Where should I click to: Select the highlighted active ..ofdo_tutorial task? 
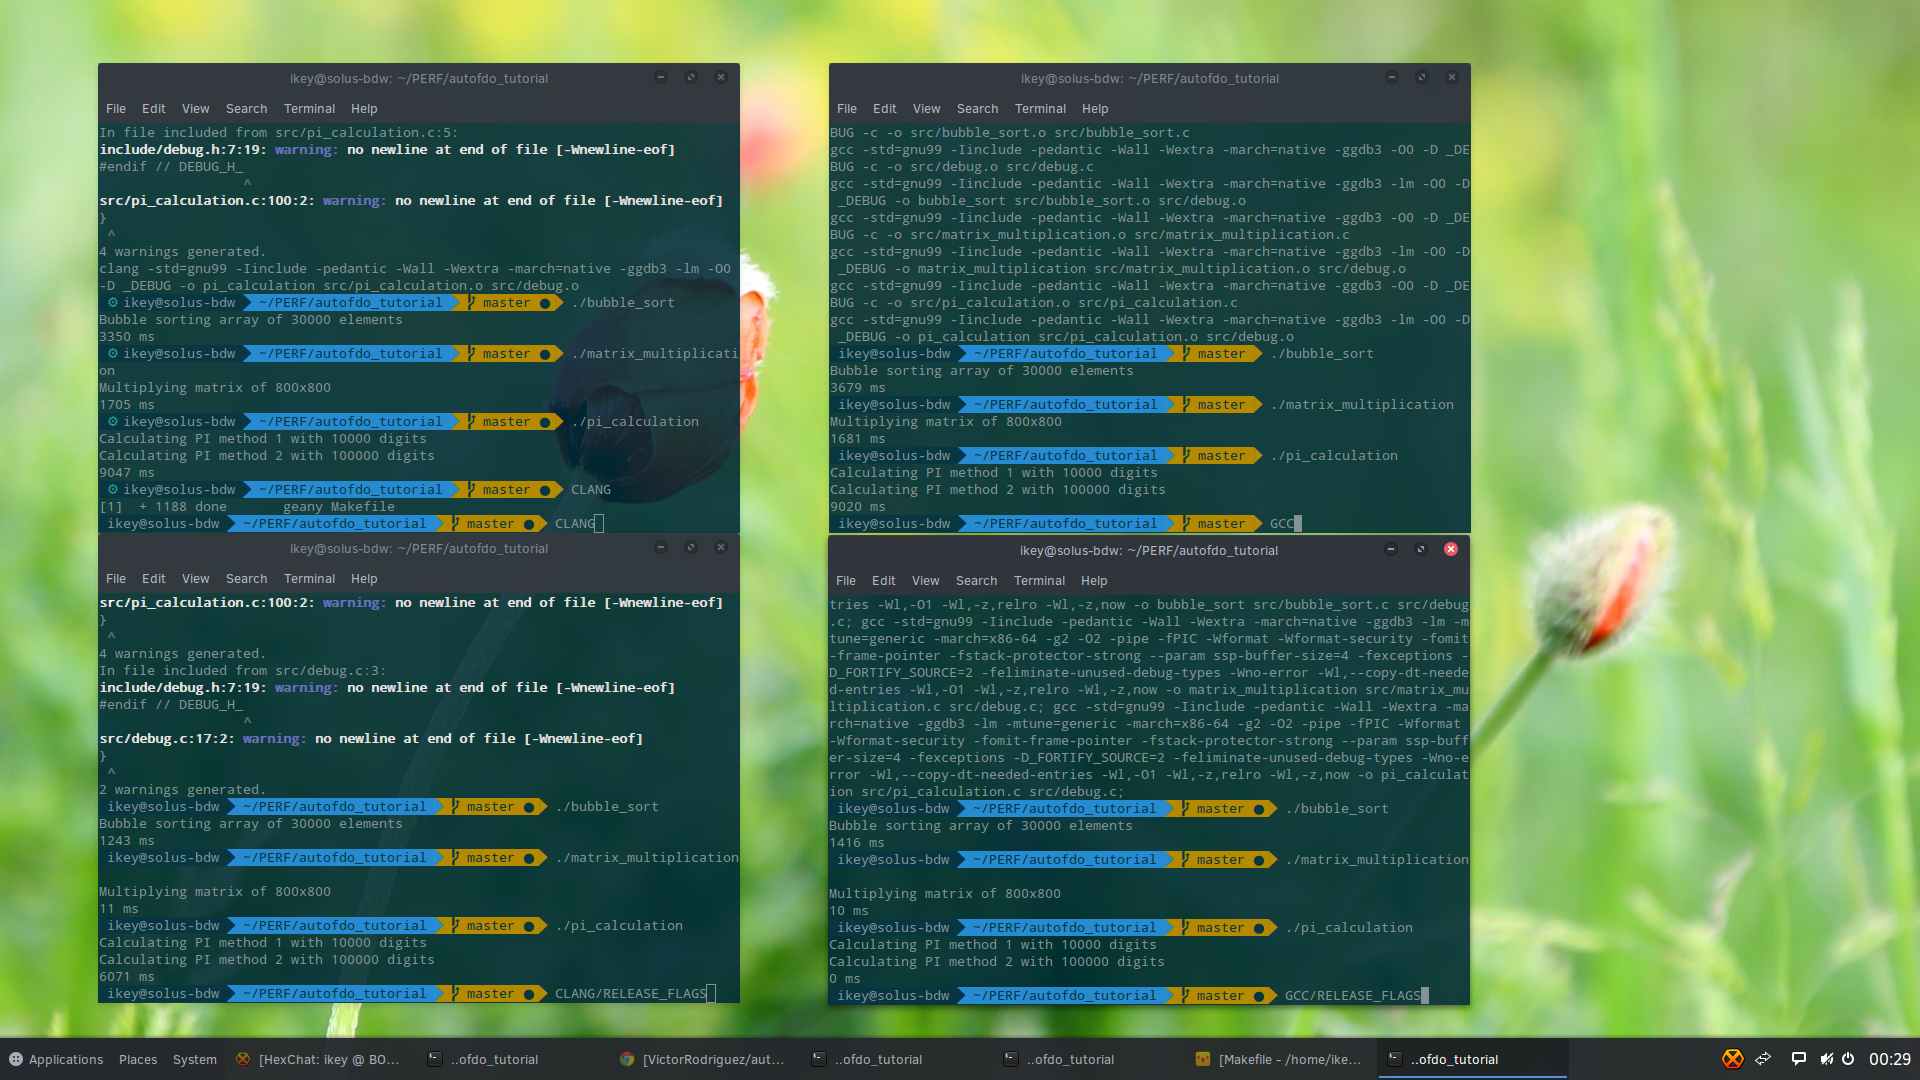[x=1471, y=1059]
